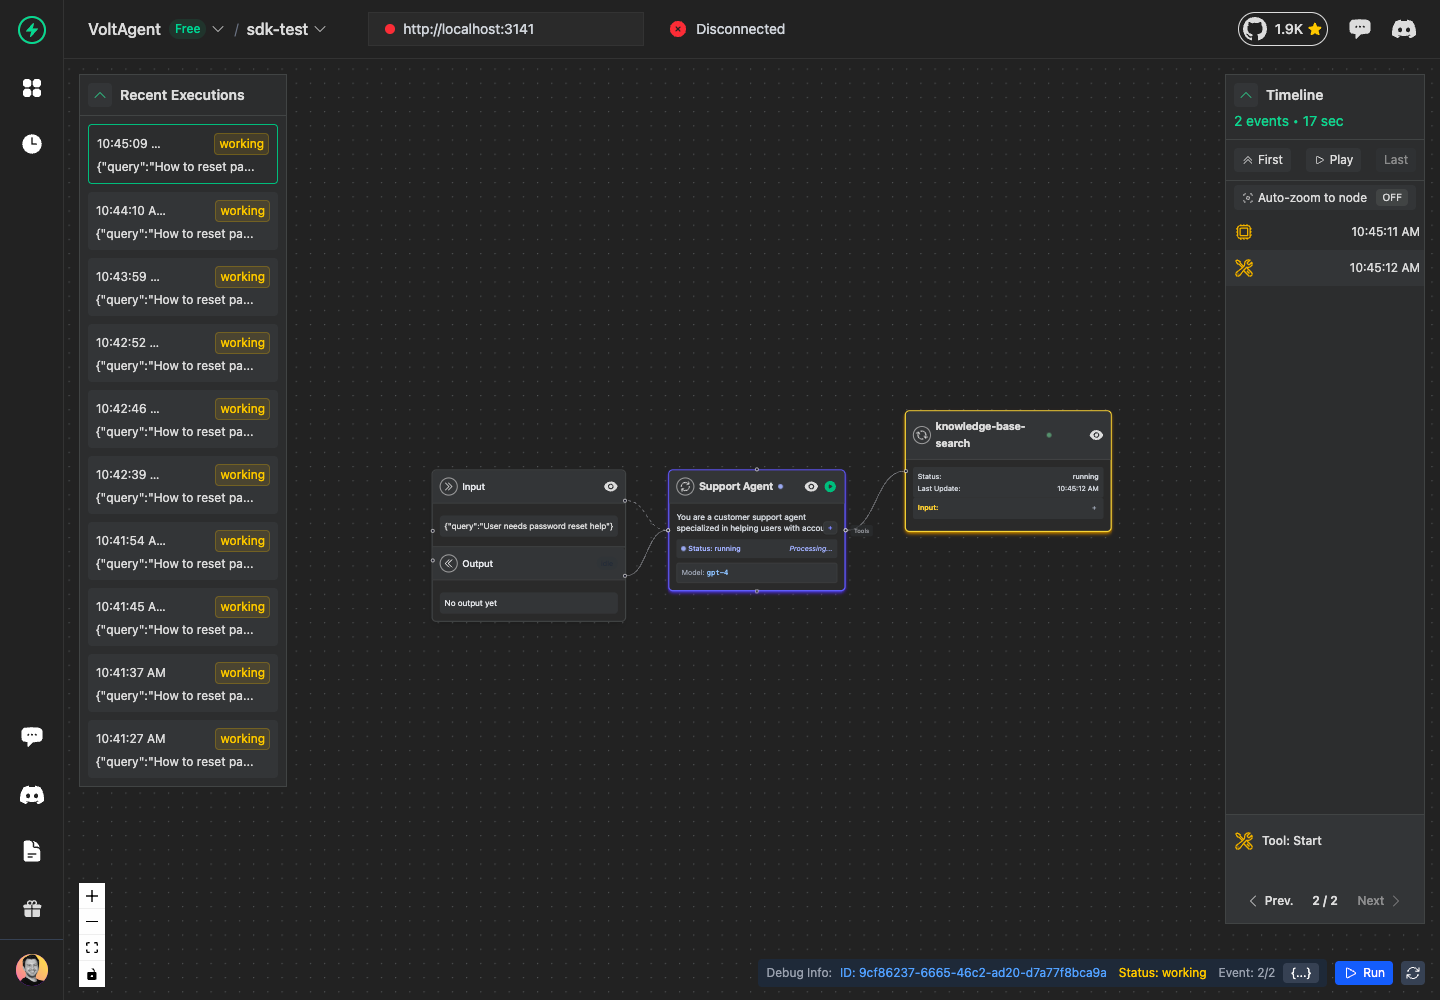Open the gift icon in left sidebar
The image size is (1440, 1000).
coord(32,909)
